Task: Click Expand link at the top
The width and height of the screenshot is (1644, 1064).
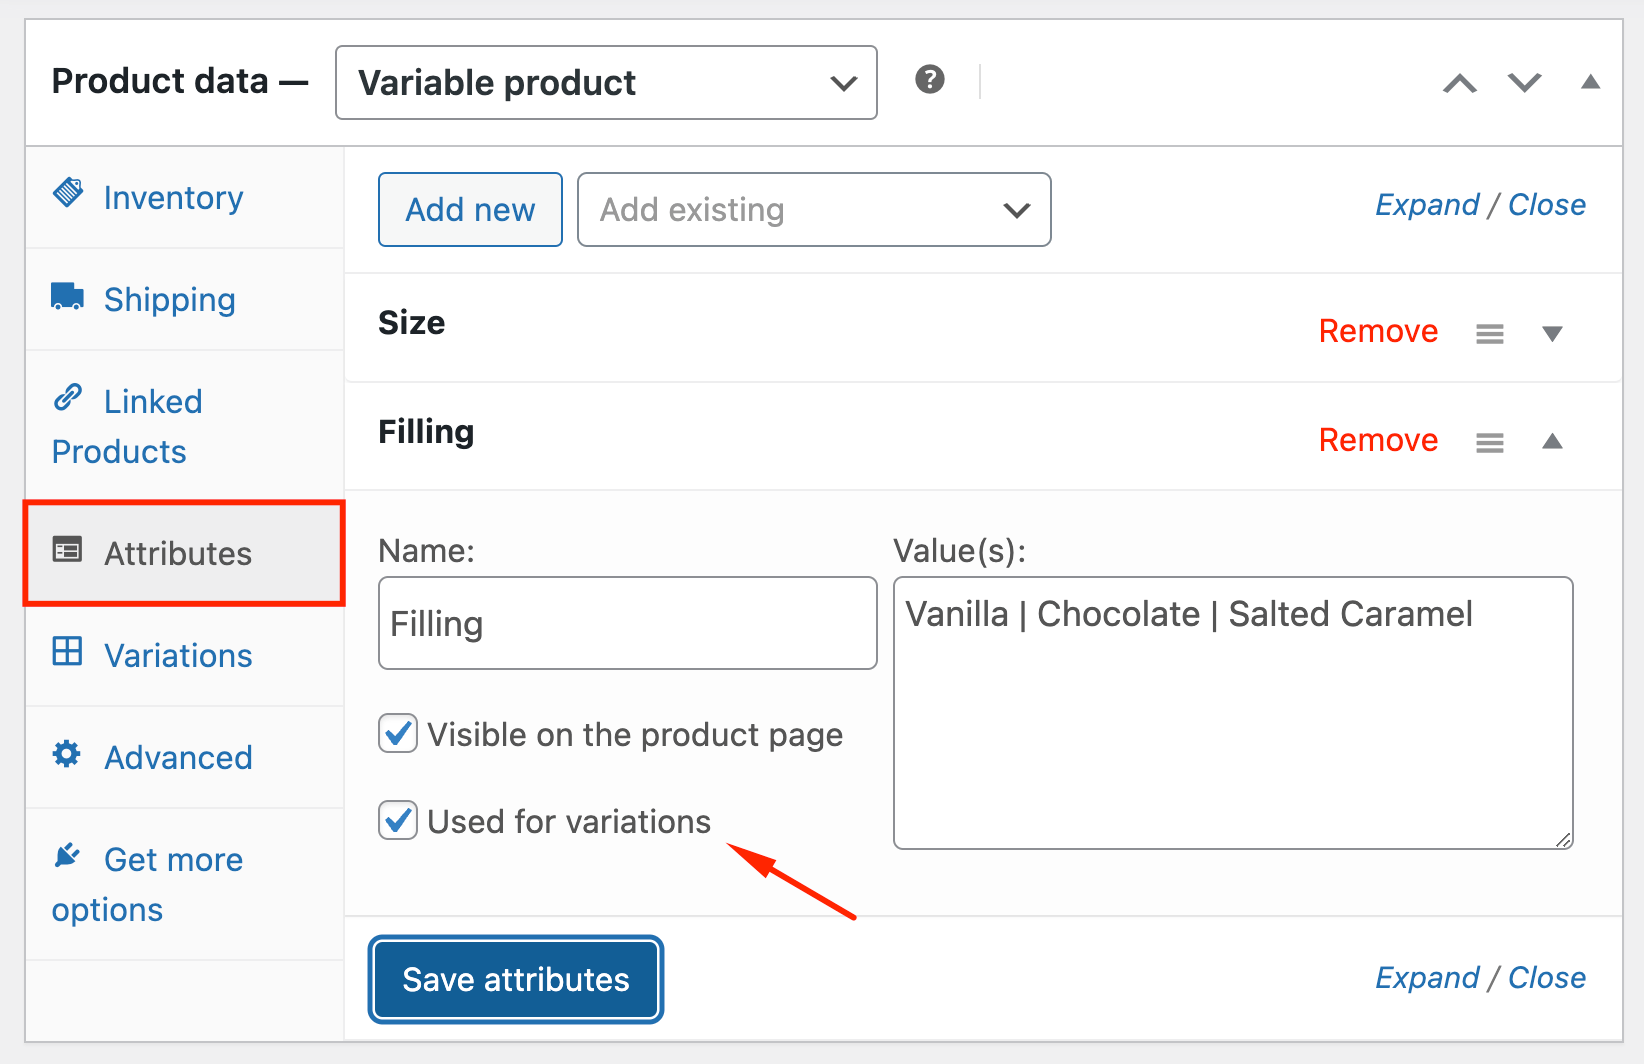Action: 1427,205
